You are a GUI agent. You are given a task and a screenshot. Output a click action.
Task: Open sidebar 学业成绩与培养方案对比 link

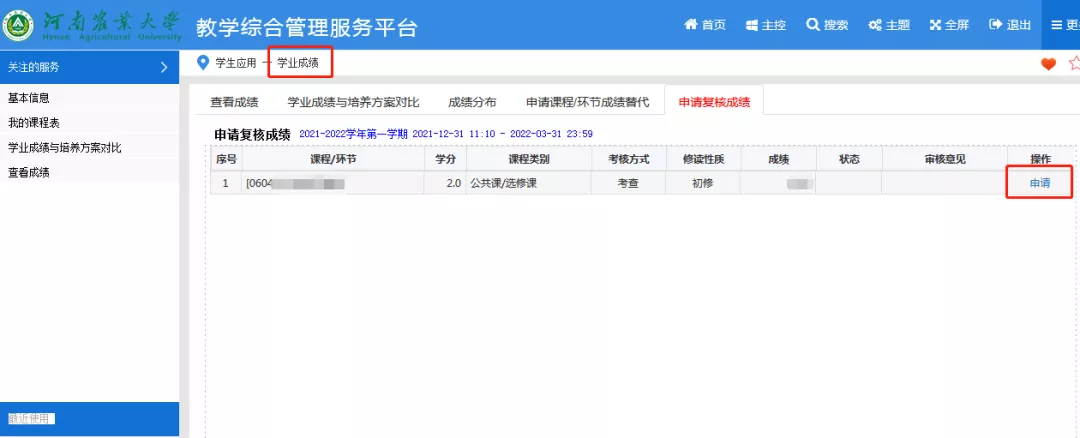coord(65,147)
